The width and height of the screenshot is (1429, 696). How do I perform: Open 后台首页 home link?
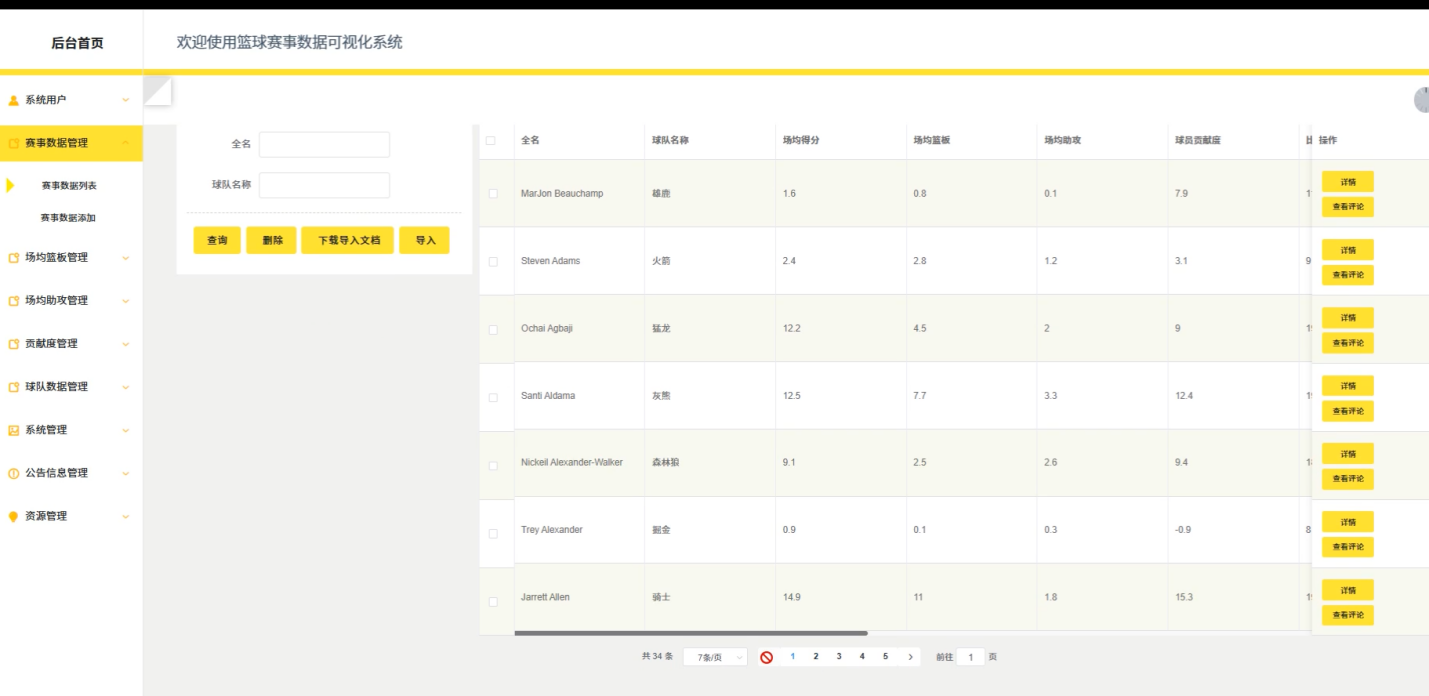coord(77,43)
